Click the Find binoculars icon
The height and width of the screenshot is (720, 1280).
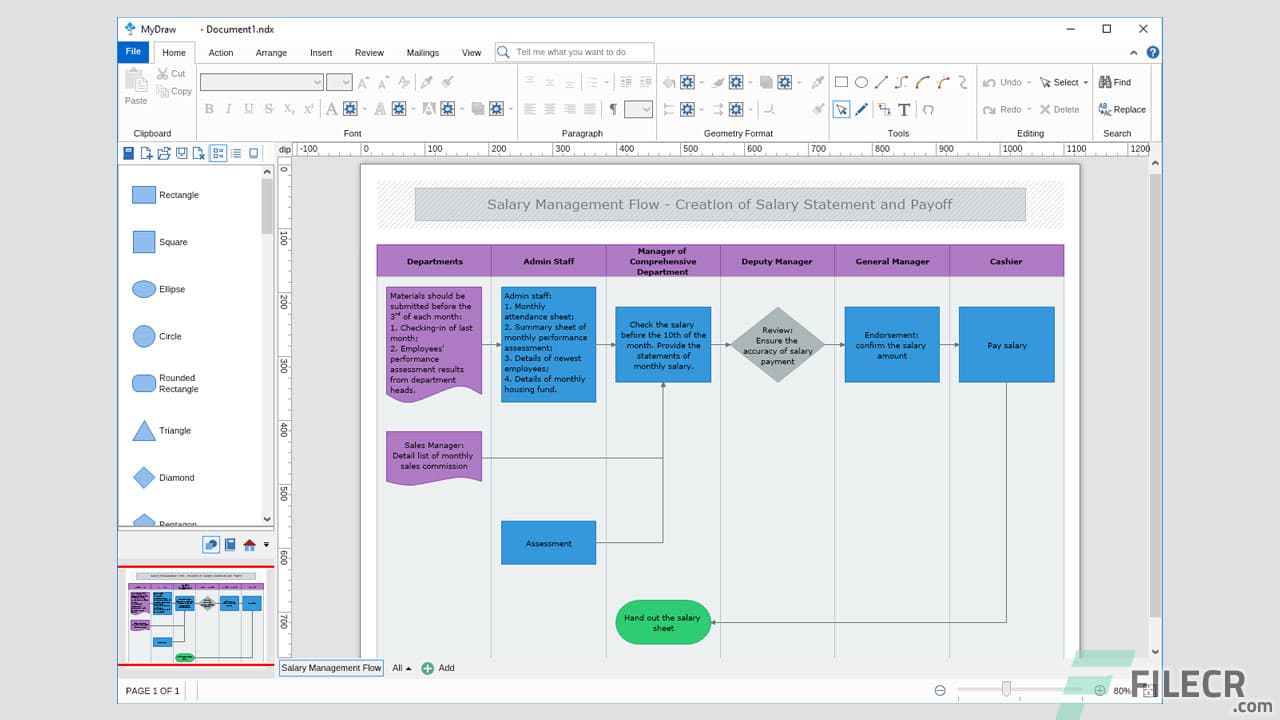tap(1105, 82)
